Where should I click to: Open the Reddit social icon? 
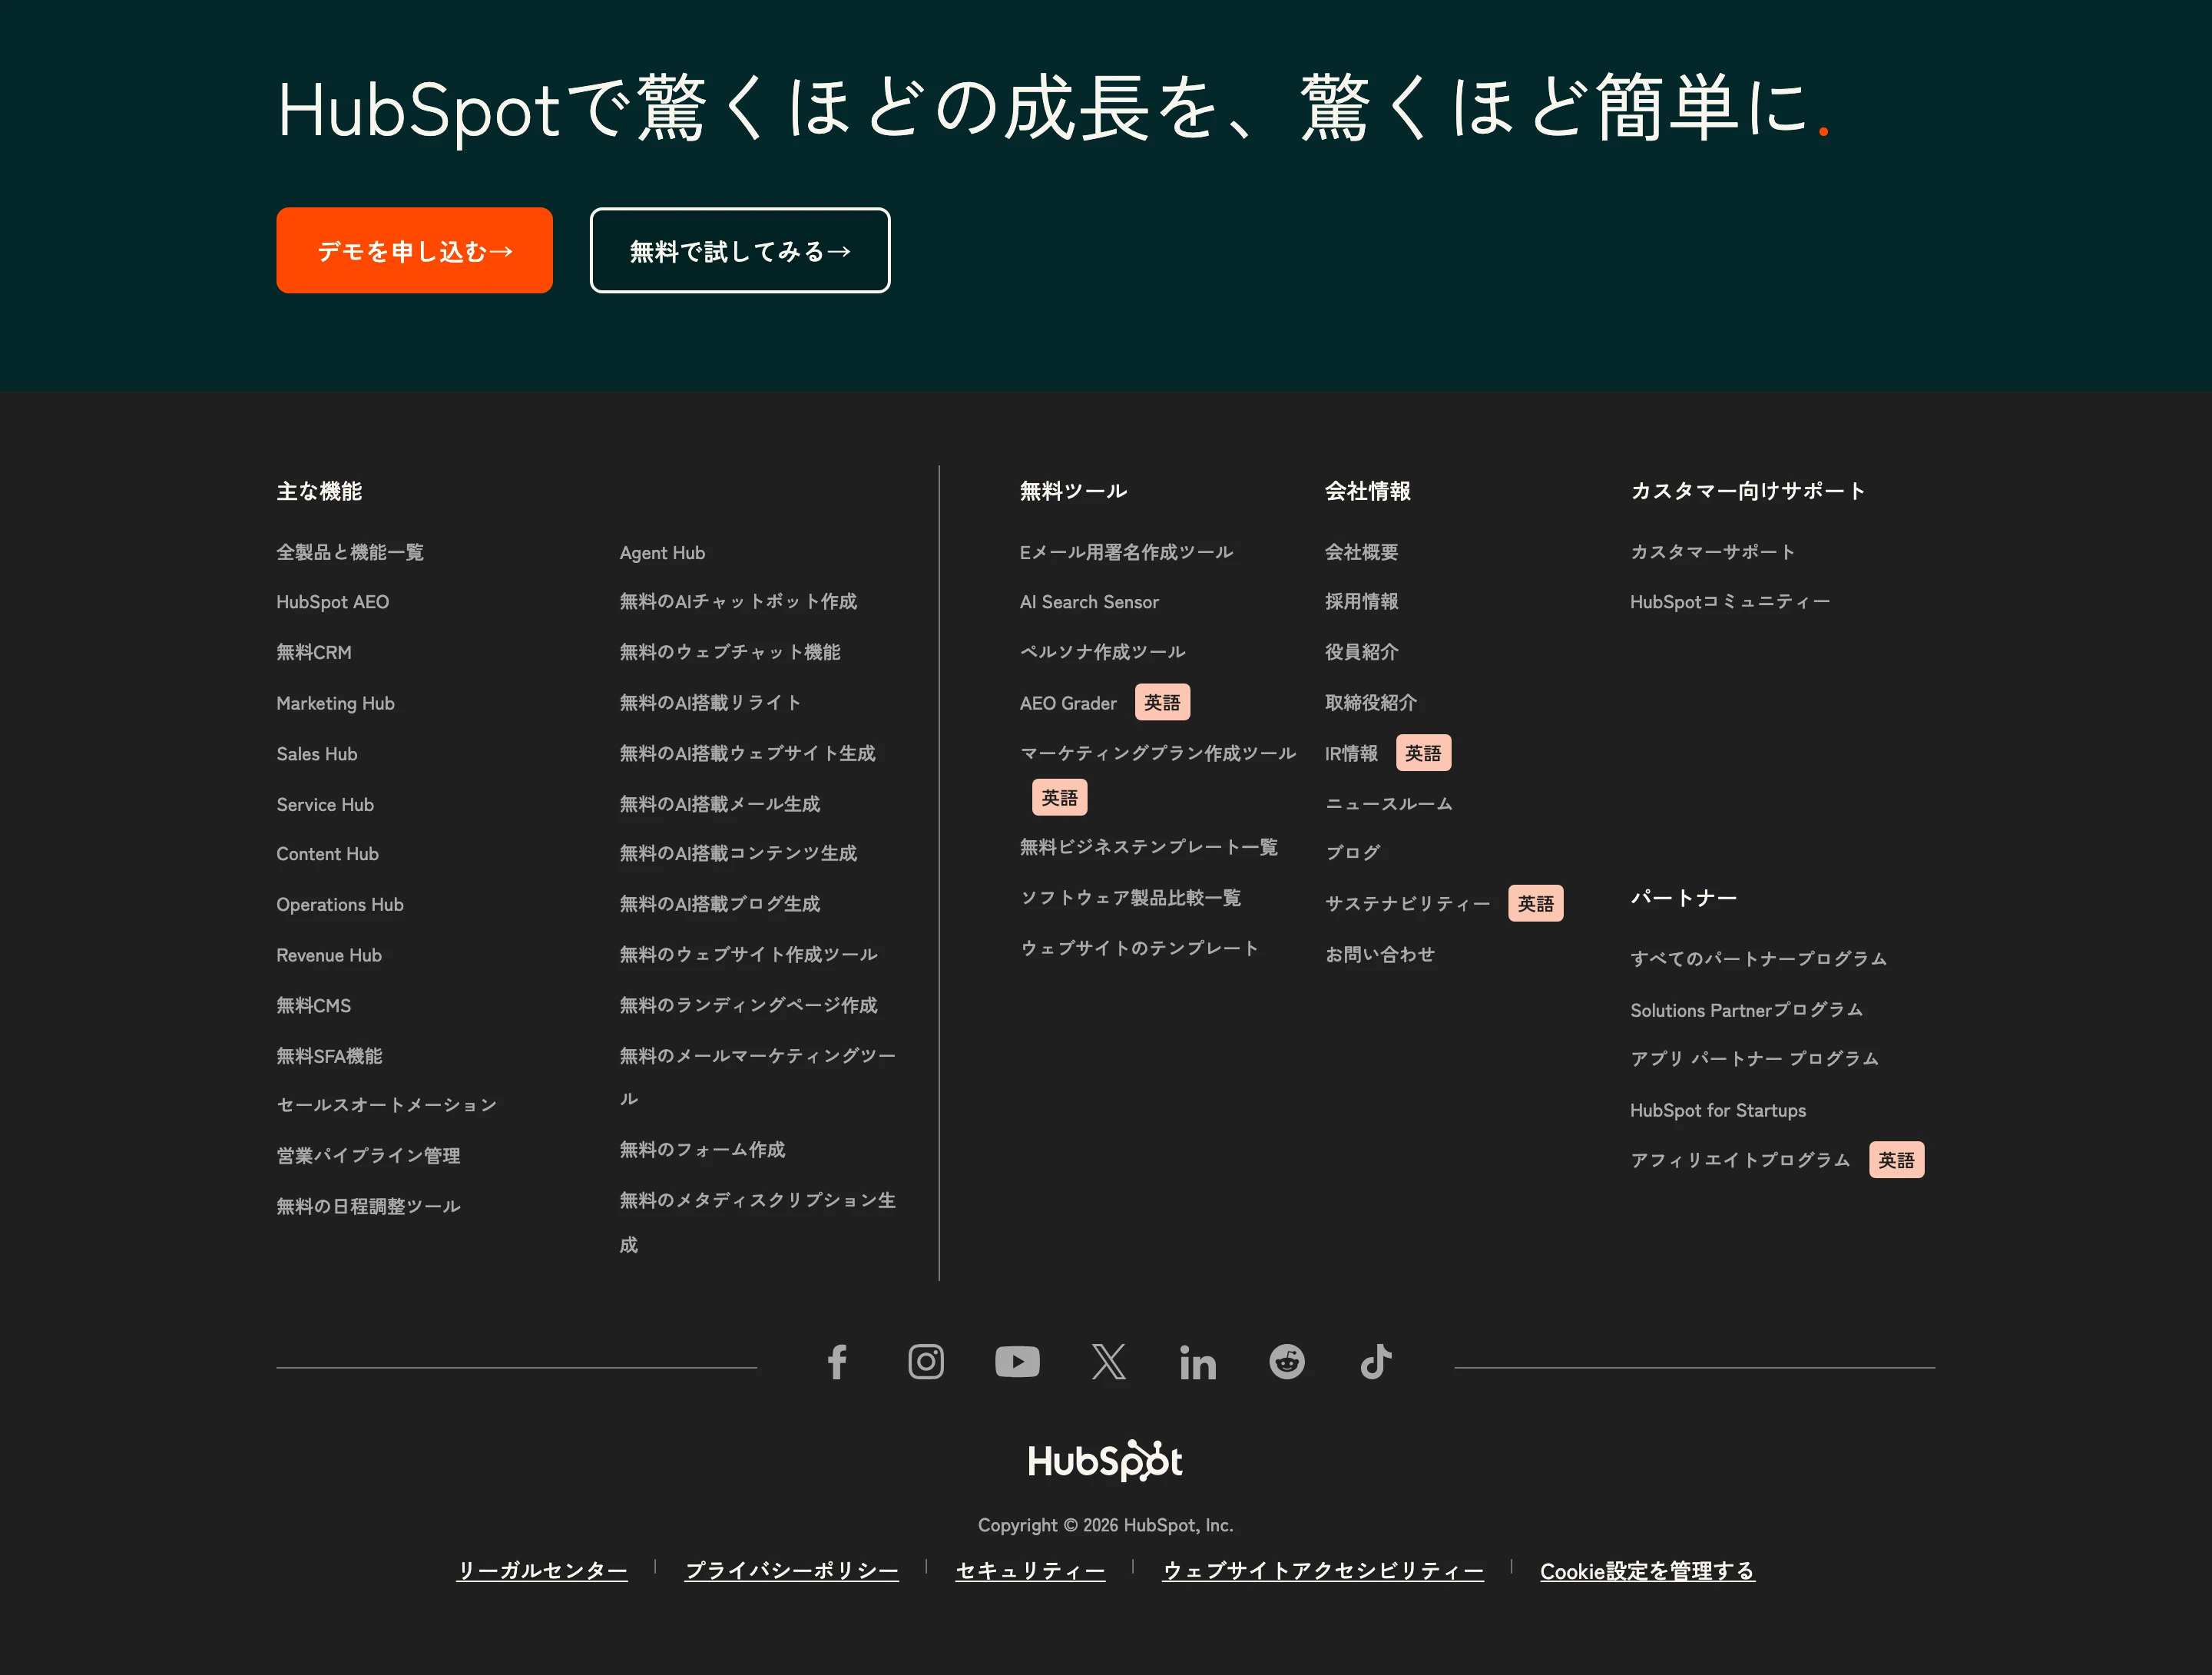coord(1287,1362)
